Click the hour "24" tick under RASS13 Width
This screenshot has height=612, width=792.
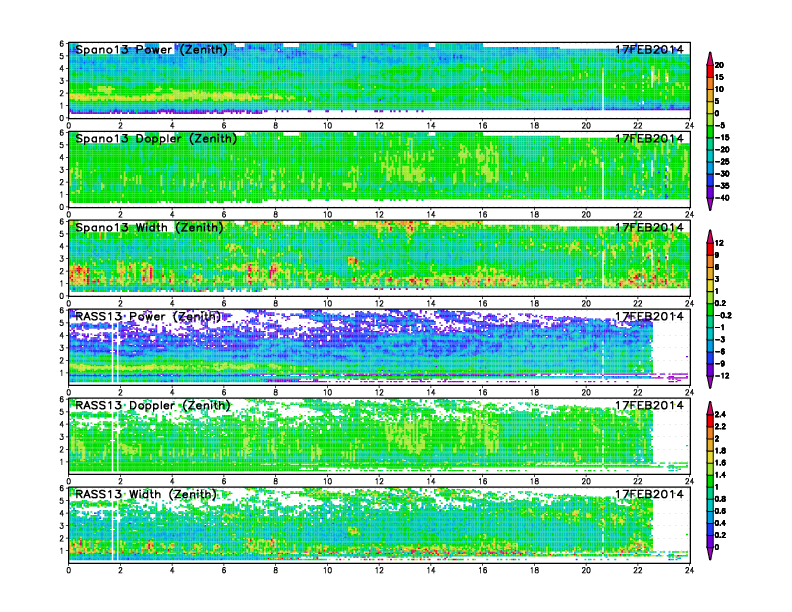pos(689,570)
